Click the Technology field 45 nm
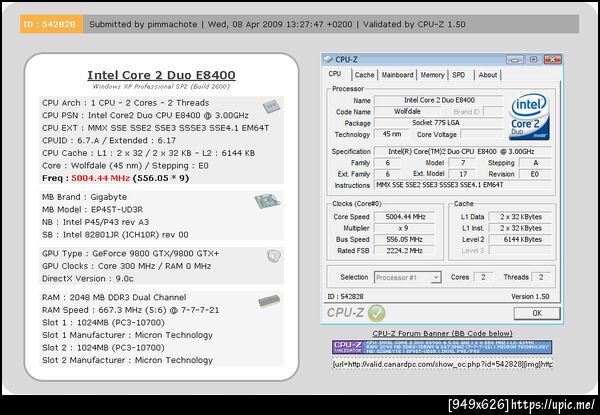This screenshot has width=600, height=415. point(392,134)
